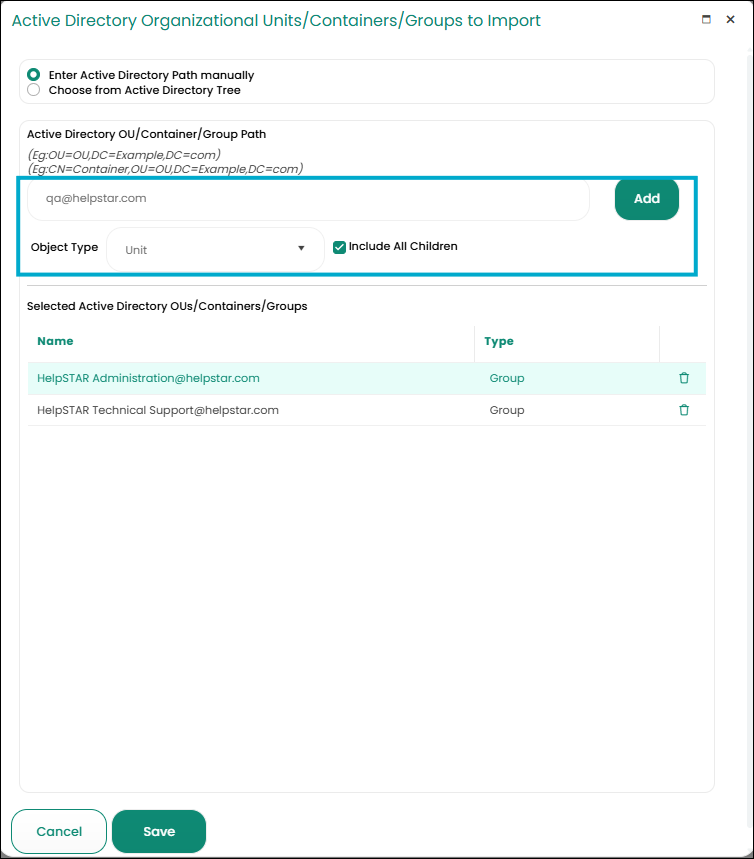Delete the HelpSTAR Administration group entry

[684, 378]
